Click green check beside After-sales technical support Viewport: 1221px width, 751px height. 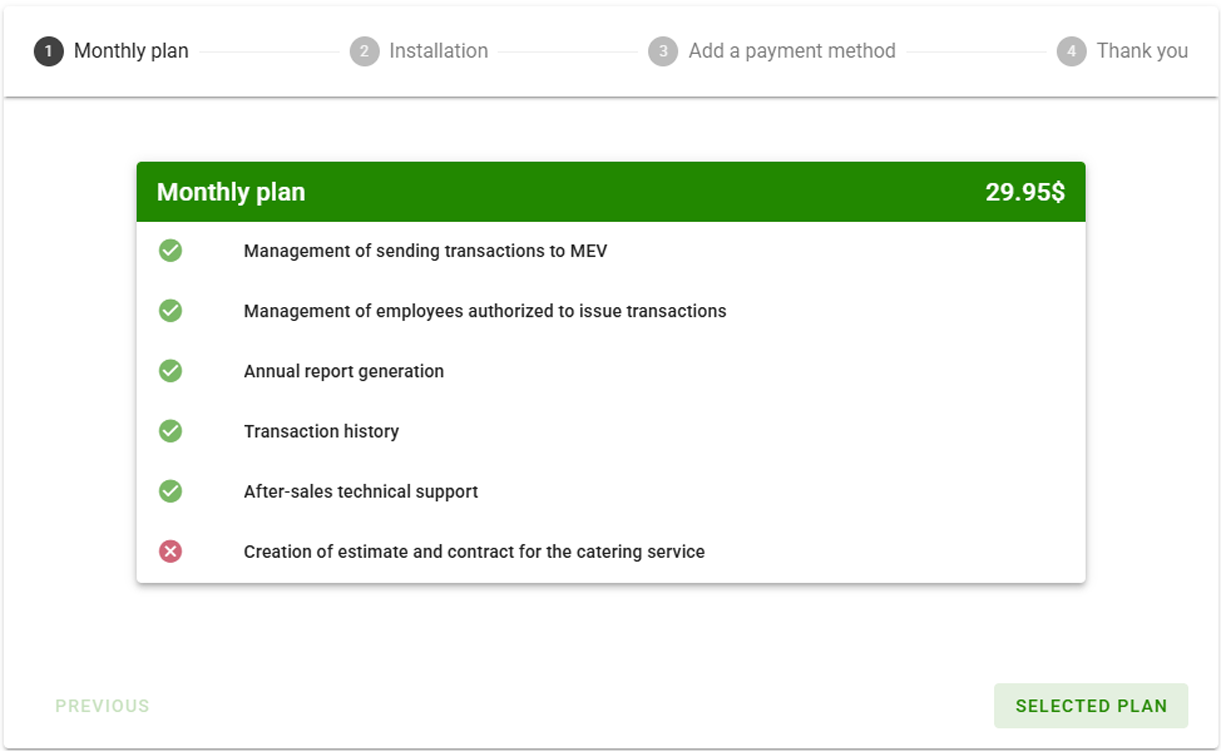(171, 491)
